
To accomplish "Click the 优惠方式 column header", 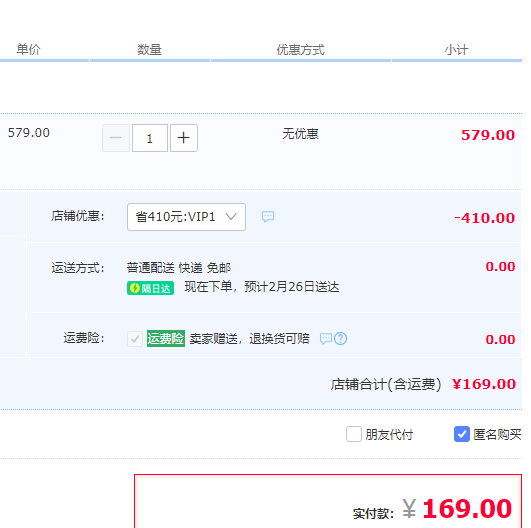I will pos(301,50).
